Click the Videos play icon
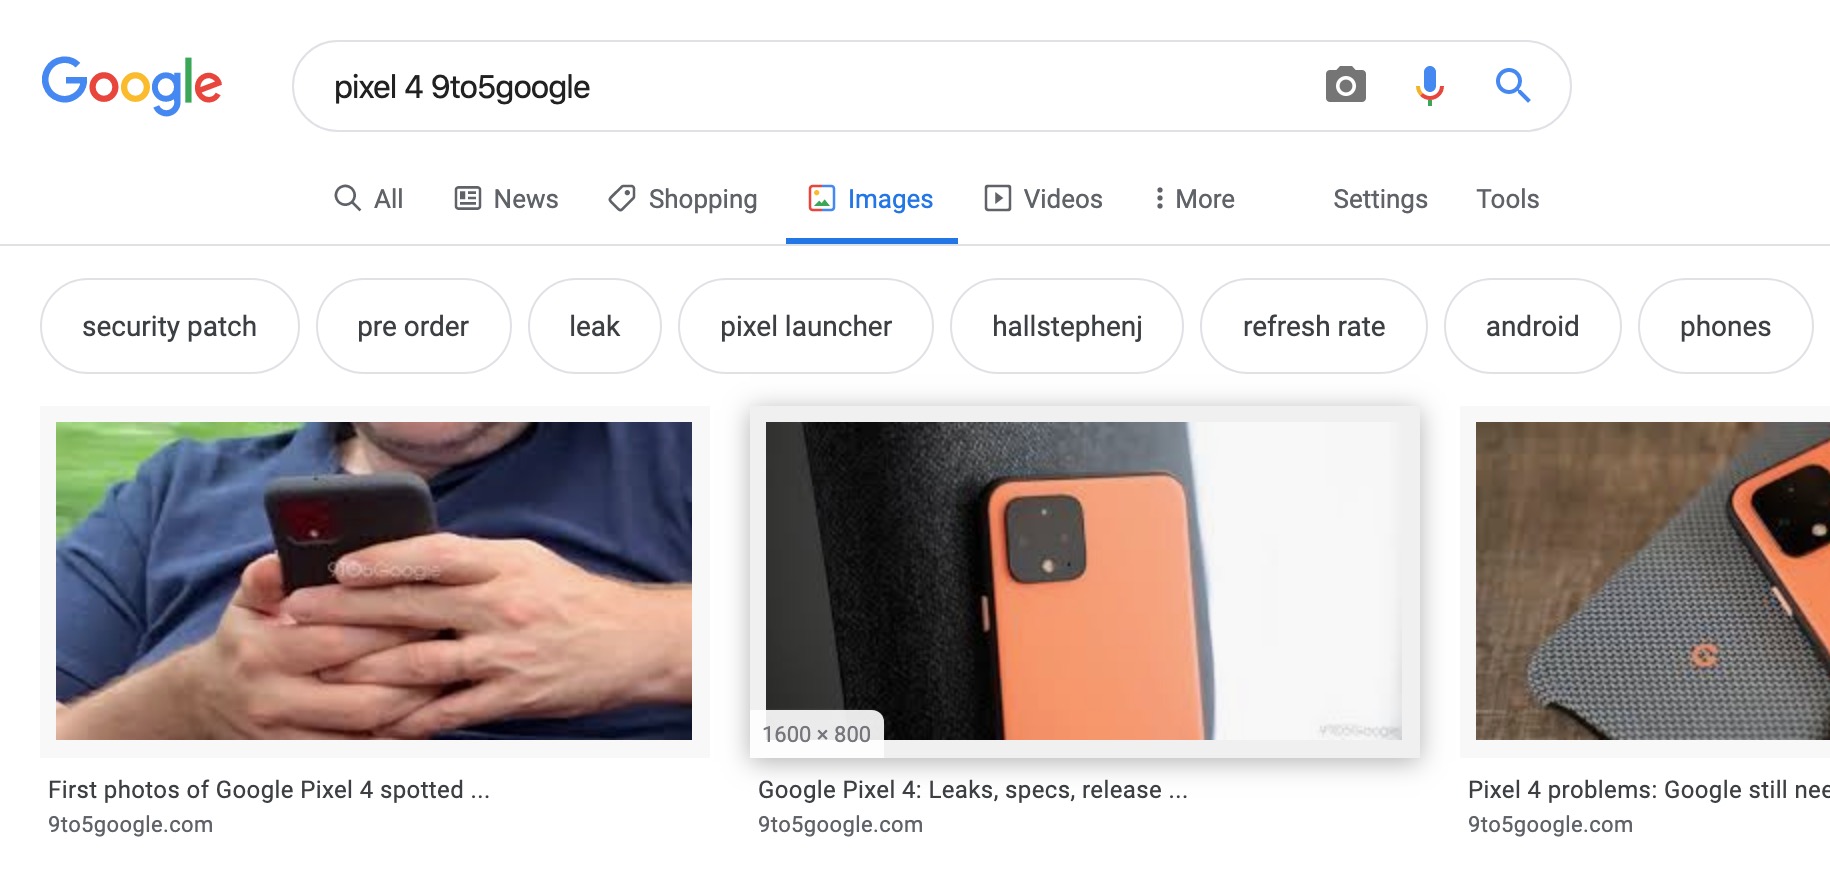Screen dimensions: 1830x876 click(x=998, y=198)
